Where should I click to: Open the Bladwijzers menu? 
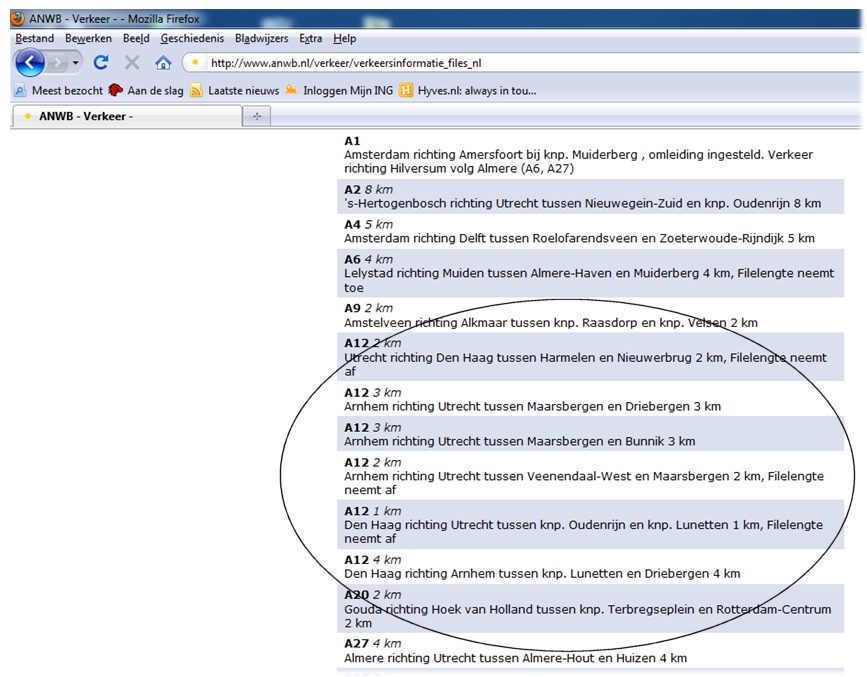coord(261,38)
